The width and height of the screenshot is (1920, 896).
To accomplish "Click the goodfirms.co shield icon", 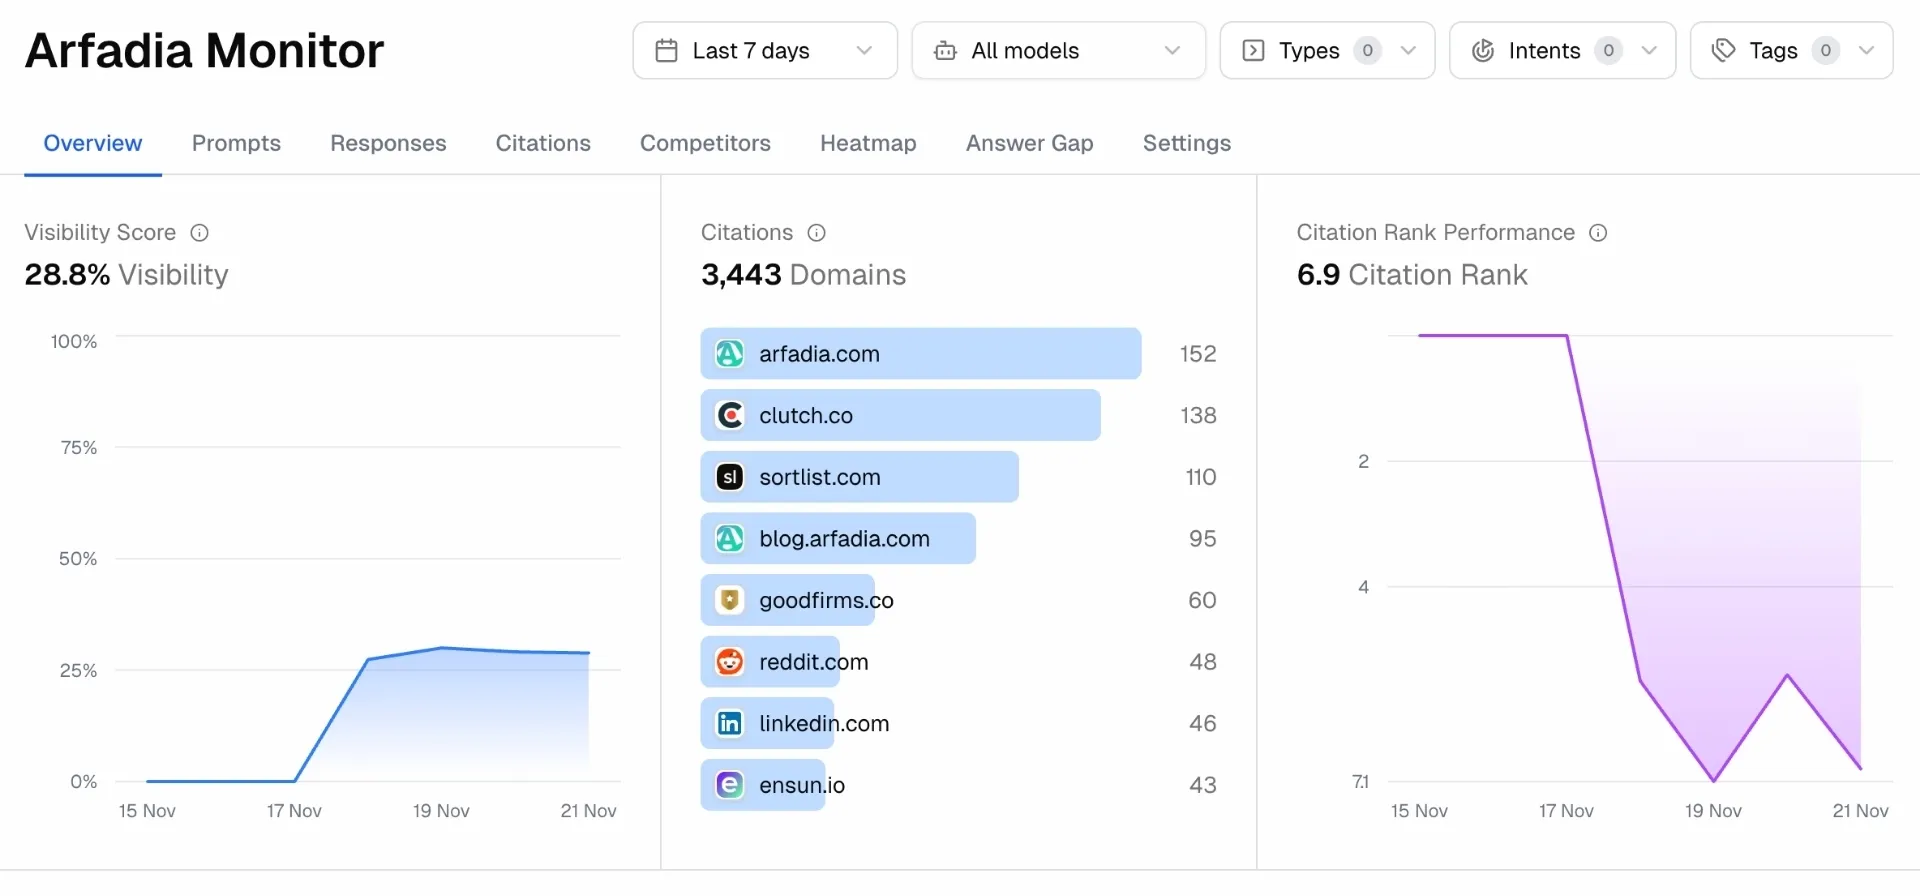I will pyautogui.click(x=730, y=600).
